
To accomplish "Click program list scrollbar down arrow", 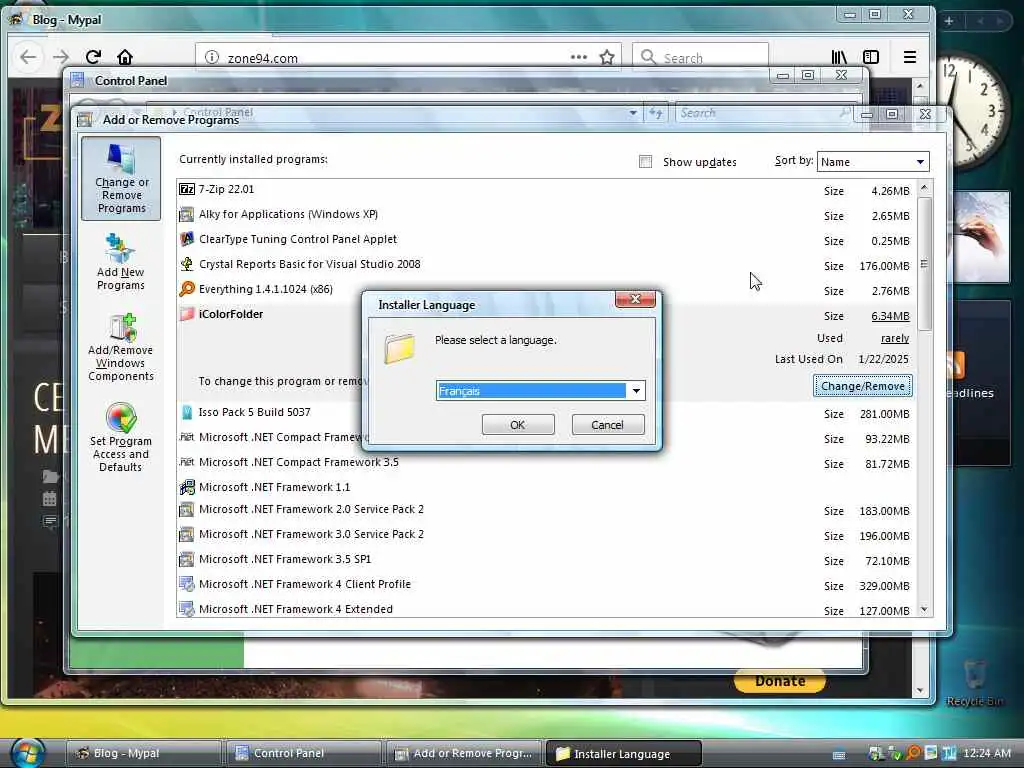I will (x=924, y=609).
